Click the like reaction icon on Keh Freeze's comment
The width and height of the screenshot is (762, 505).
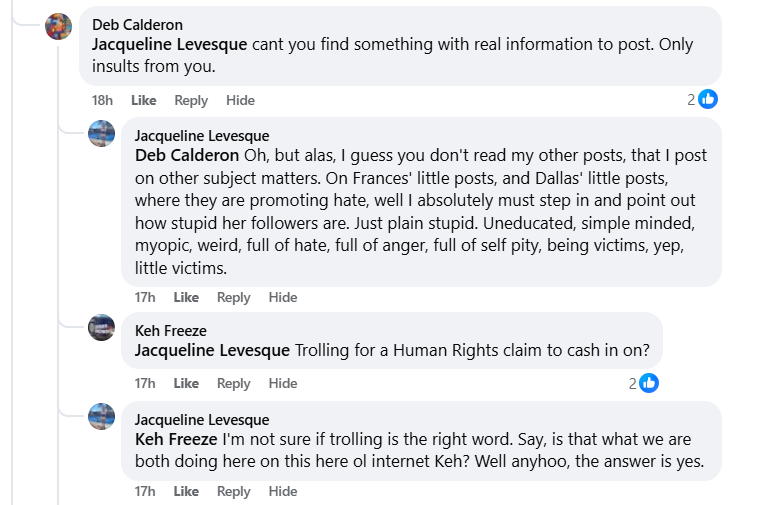tap(649, 383)
